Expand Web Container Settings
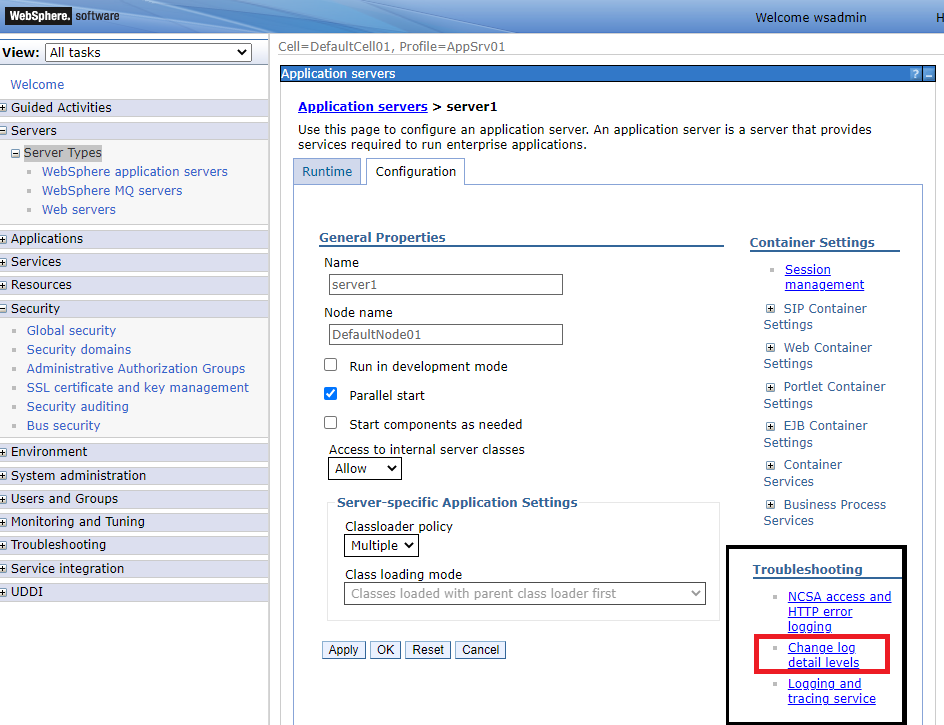Viewport: 944px width, 725px height. 770,347
